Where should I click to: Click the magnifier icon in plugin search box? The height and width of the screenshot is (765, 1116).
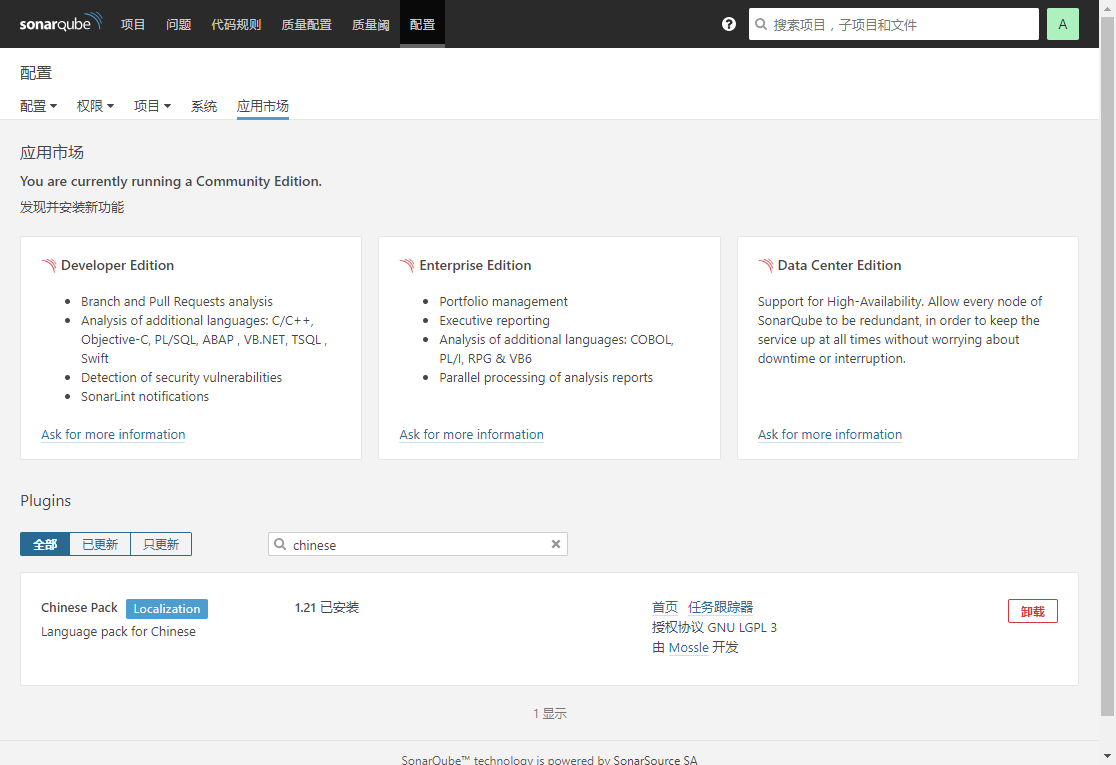[280, 544]
